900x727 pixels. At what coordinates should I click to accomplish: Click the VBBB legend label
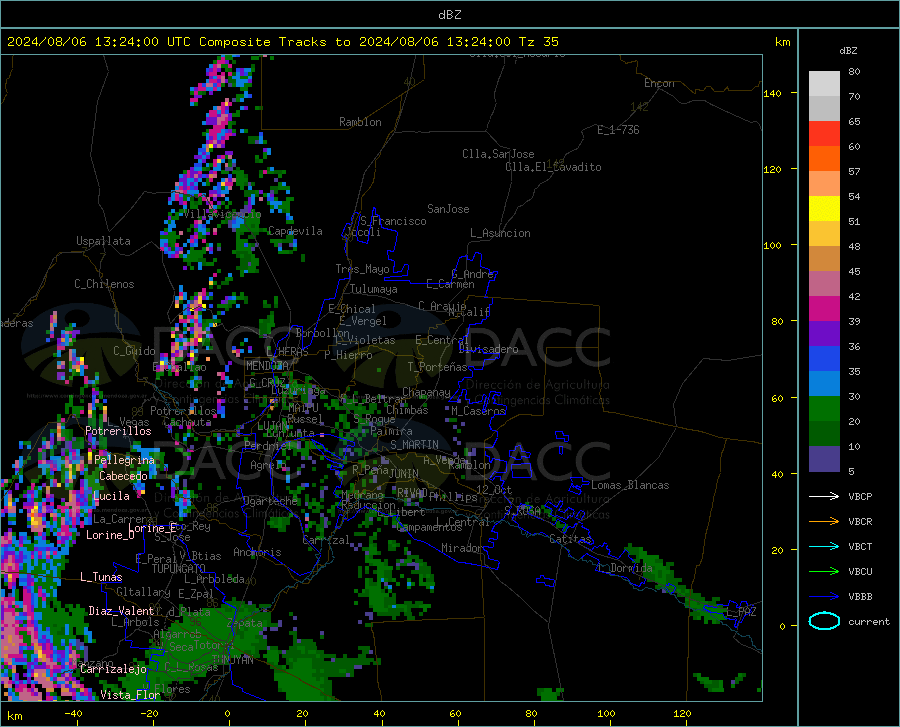click(x=860, y=597)
